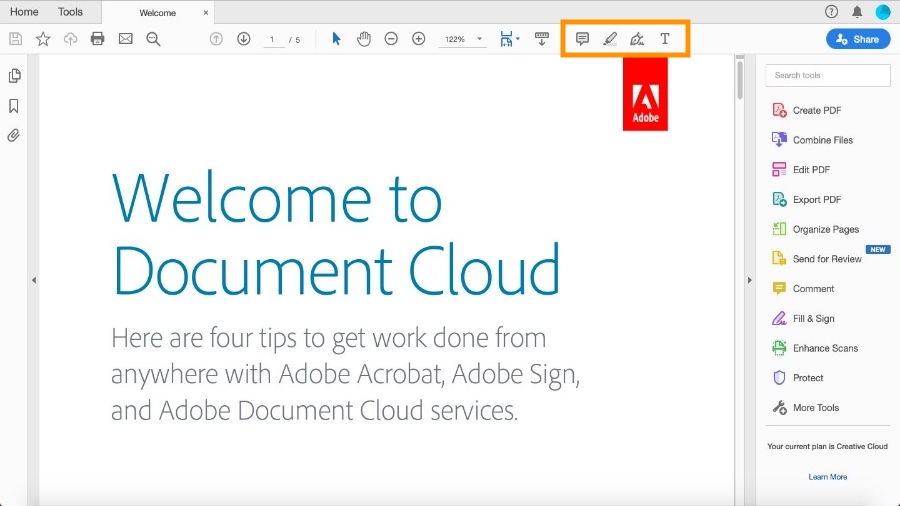This screenshot has width=900, height=506.
Task: Print the document
Action: [98, 39]
